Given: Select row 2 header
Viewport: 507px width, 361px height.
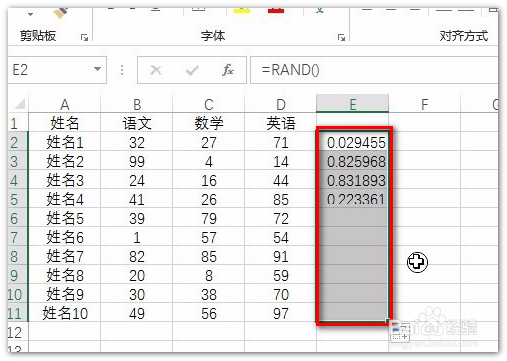Looking at the screenshot, I should coord(18,142).
